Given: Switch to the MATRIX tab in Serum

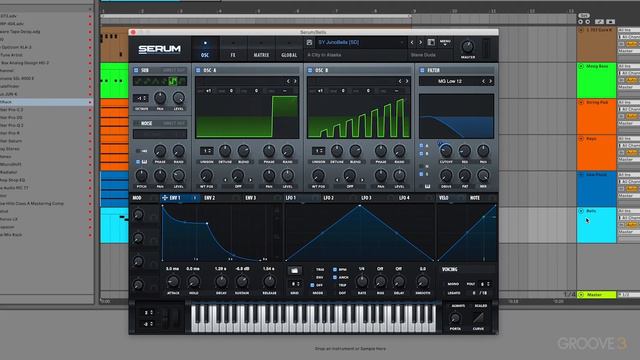Looking at the screenshot, I should 261,49.
